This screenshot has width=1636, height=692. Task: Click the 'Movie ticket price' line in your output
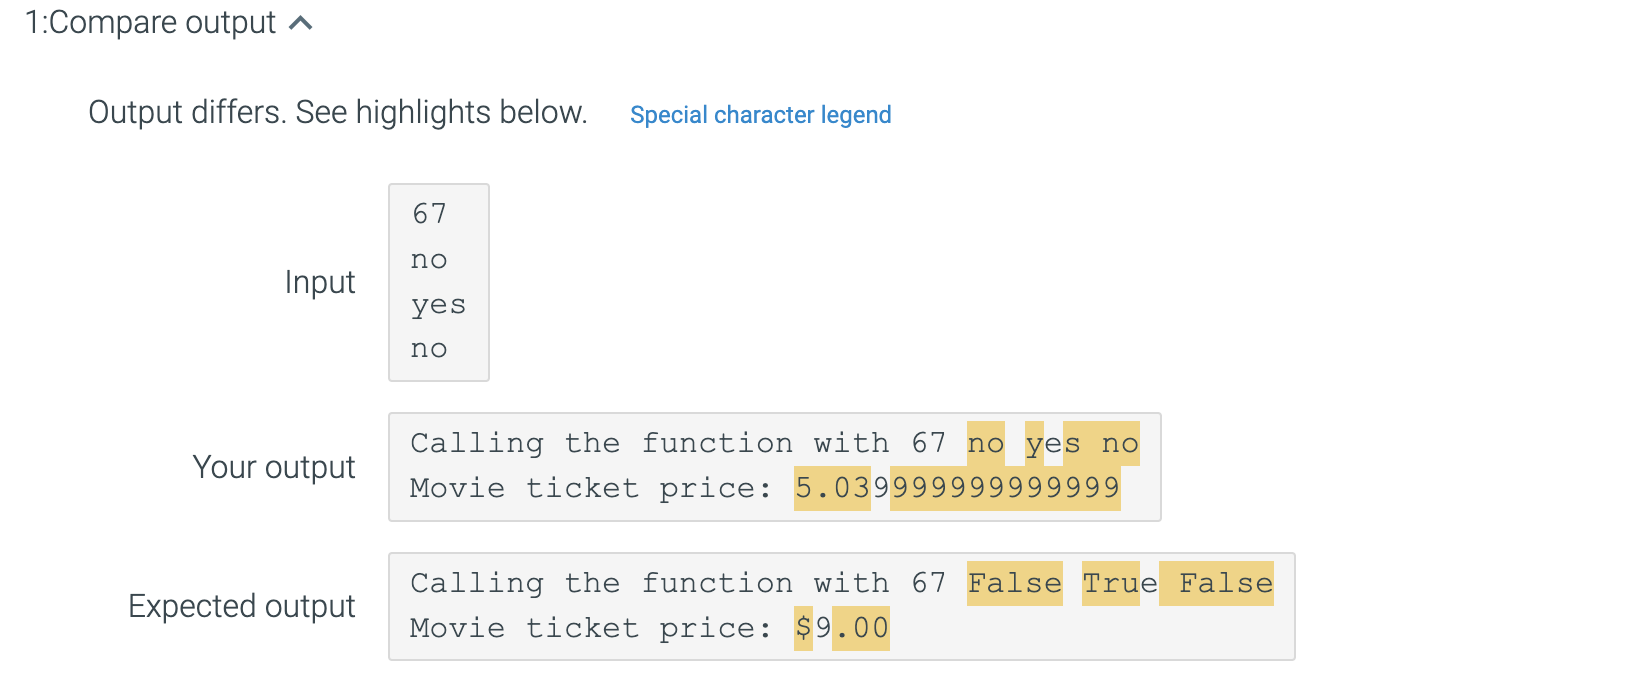pyautogui.click(x=600, y=488)
